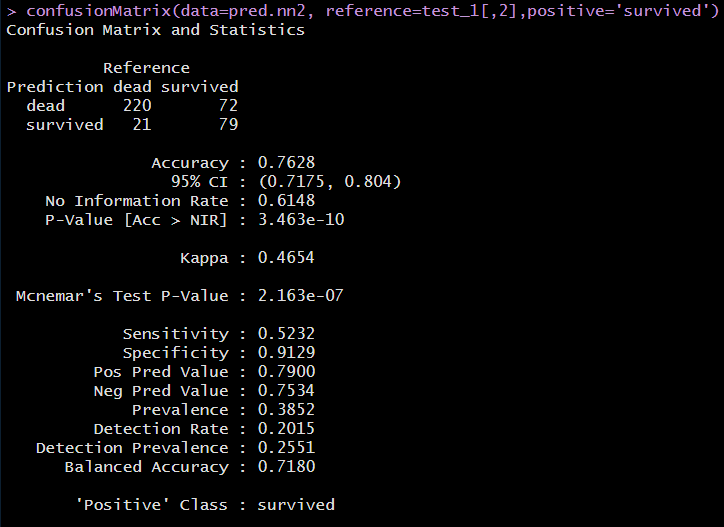Click the Specificity value 0.9129
724x527 pixels.
click(x=286, y=352)
